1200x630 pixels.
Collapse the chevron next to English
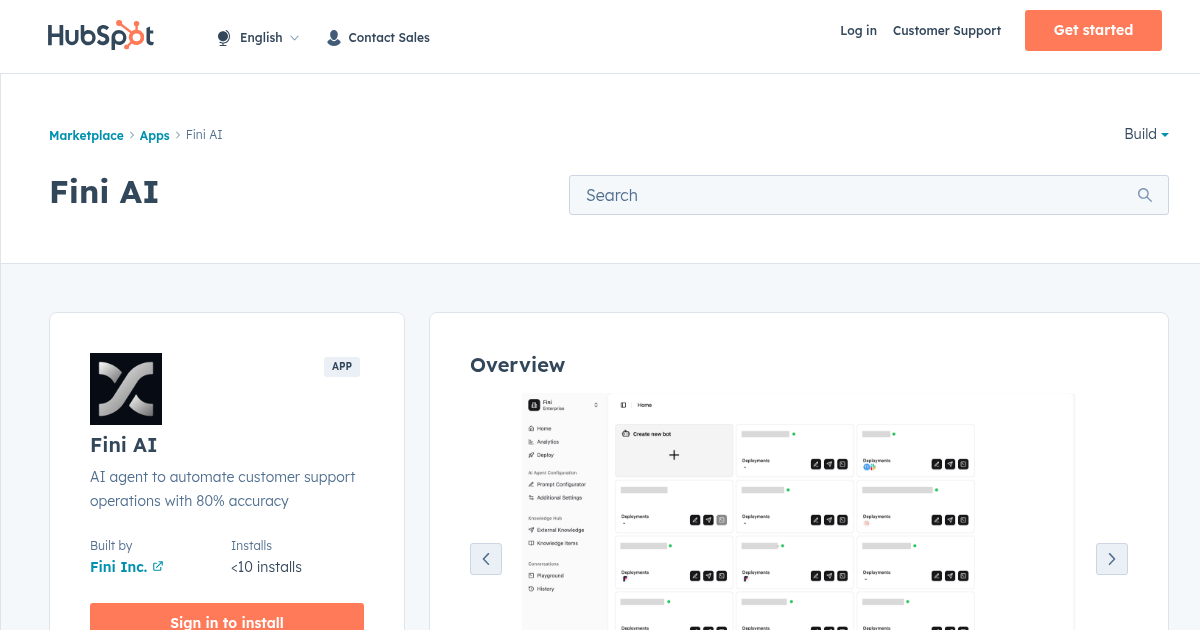(x=295, y=38)
